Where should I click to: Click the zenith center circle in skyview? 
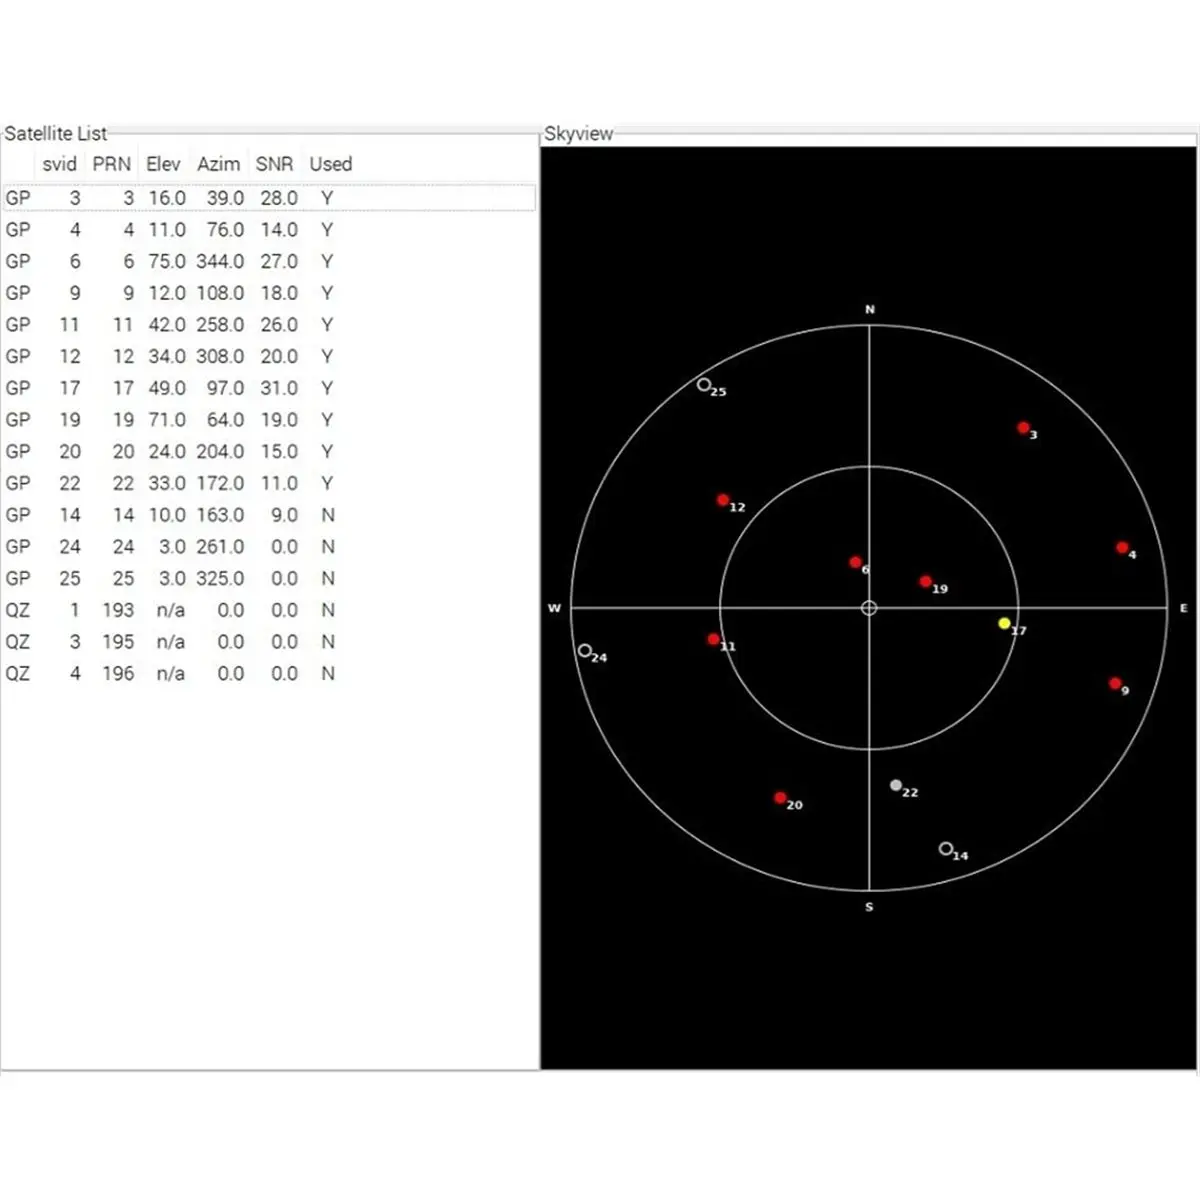coord(869,608)
